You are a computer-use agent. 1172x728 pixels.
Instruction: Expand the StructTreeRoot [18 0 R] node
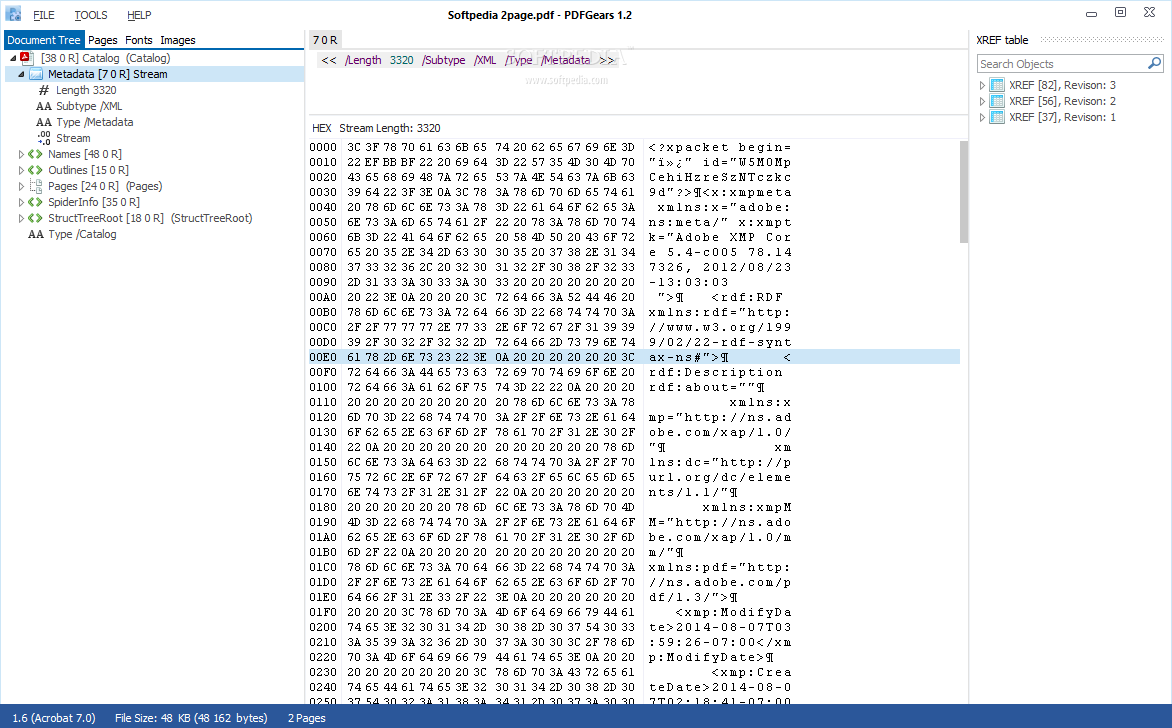21,219
